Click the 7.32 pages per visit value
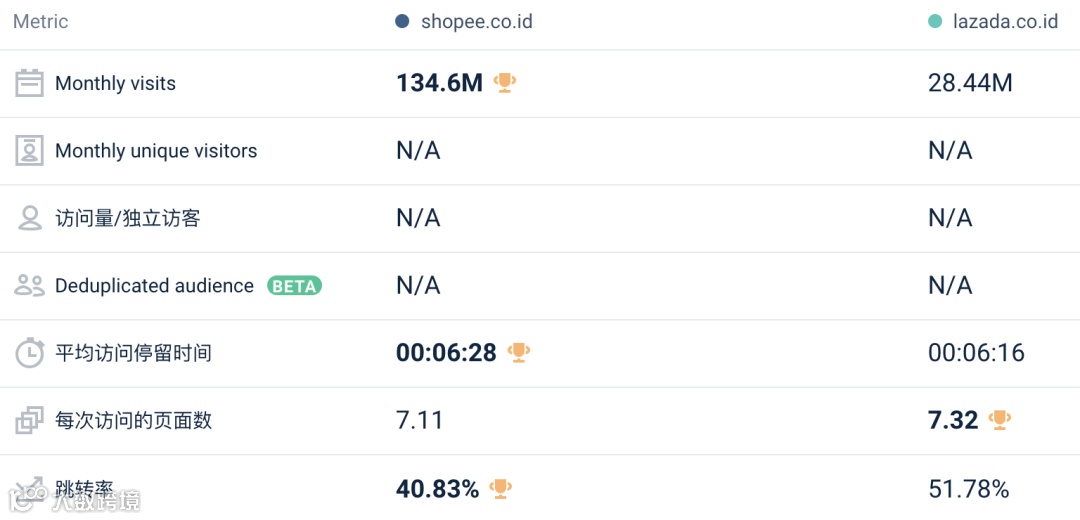The height and width of the screenshot is (520, 1080). click(953, 420)
